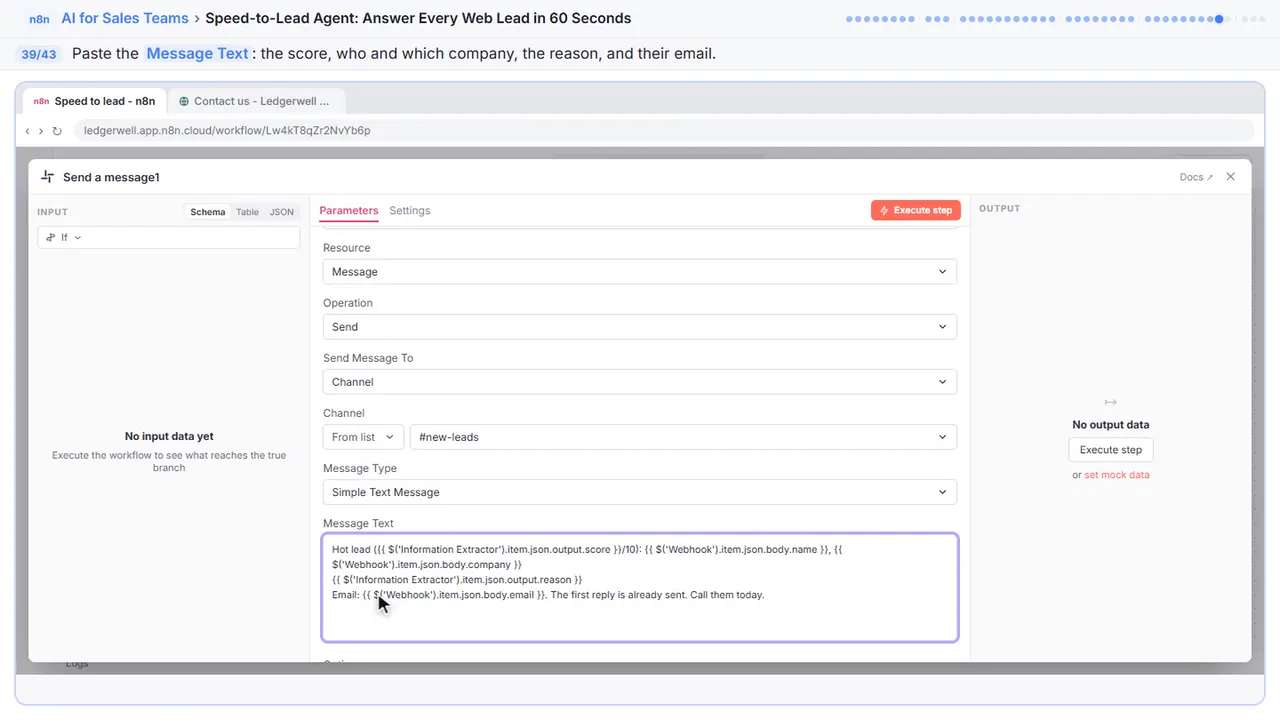The width and height of the screenshot is (1280, 720).
Task: Open the Operation dropdown showing Send
Action: click(x=640, y=327)
